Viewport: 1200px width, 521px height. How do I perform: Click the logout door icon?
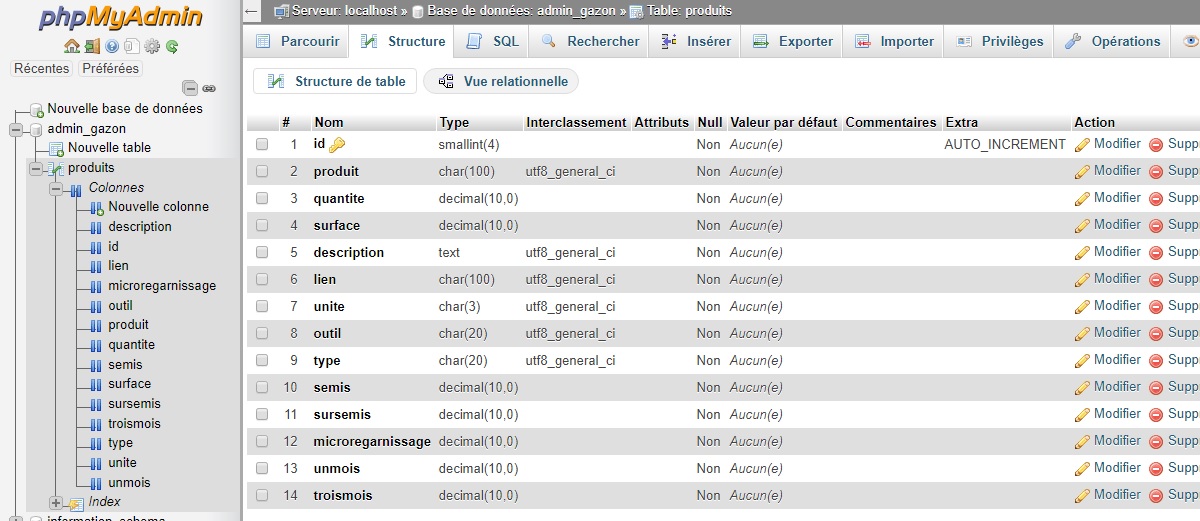92,46
